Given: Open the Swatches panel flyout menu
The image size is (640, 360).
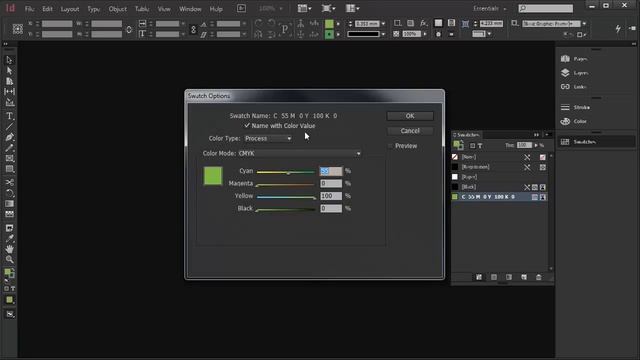Looking at the screenshot, I should click(x=547, y=135).
